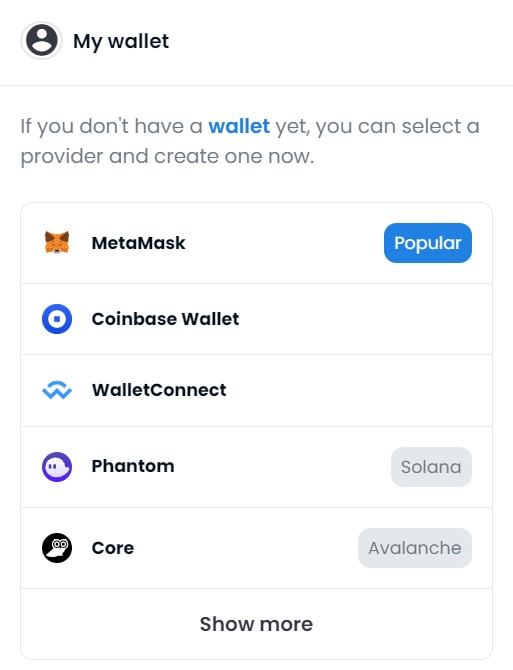Click the MetaMask name label
The image size is (513, 670).
138,243
